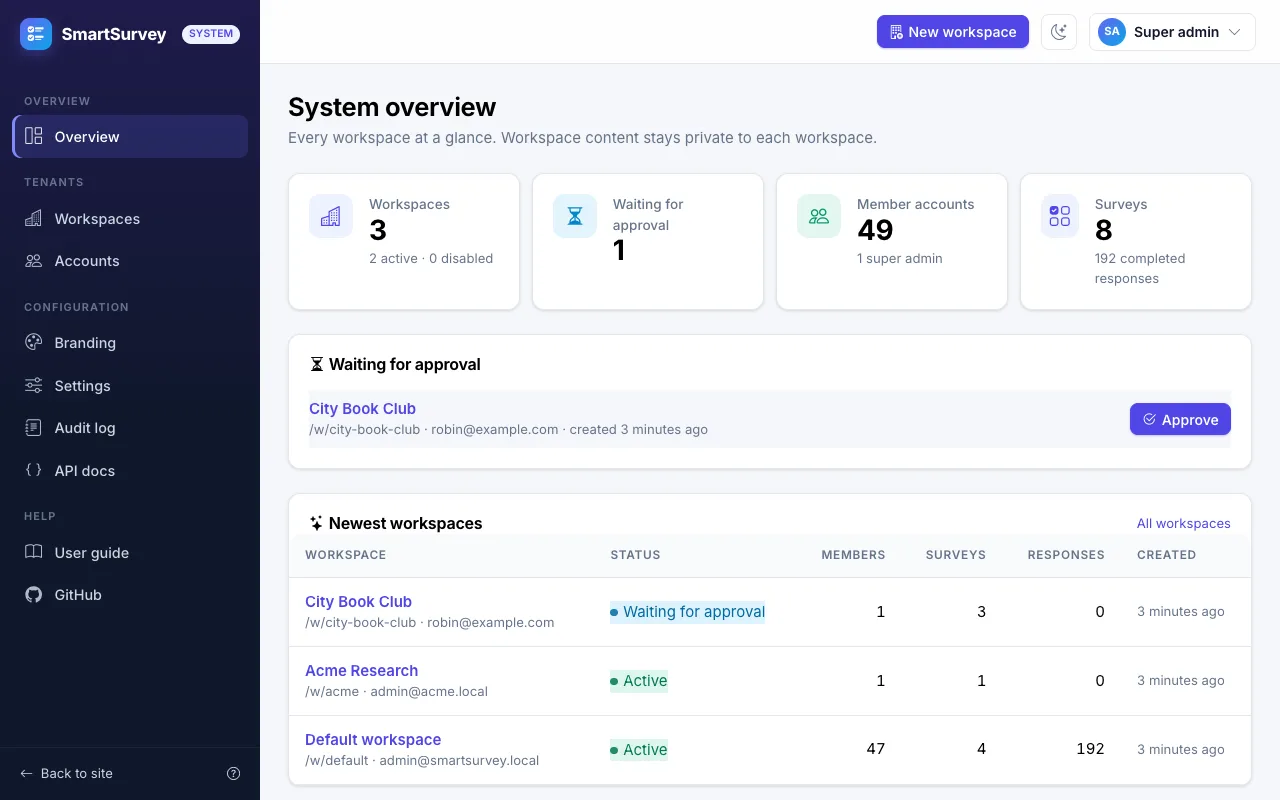Click the MEMBERS column header
Viewport: 1280px width, 800px height.
click(x=853, y=554)
